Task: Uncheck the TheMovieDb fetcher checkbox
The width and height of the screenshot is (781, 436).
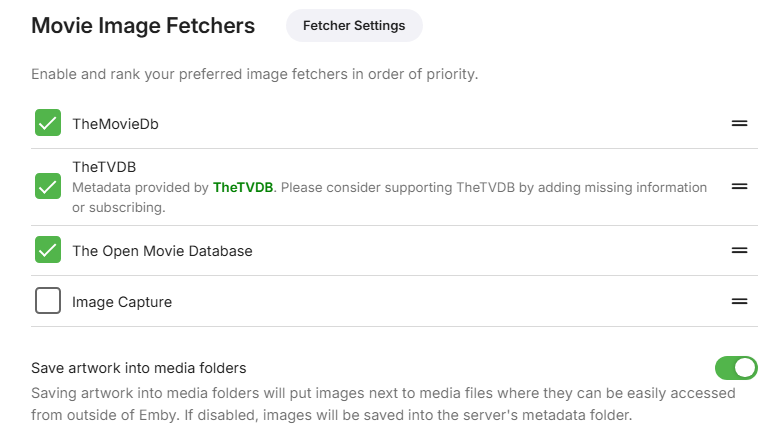Action: tap(48, 123)
